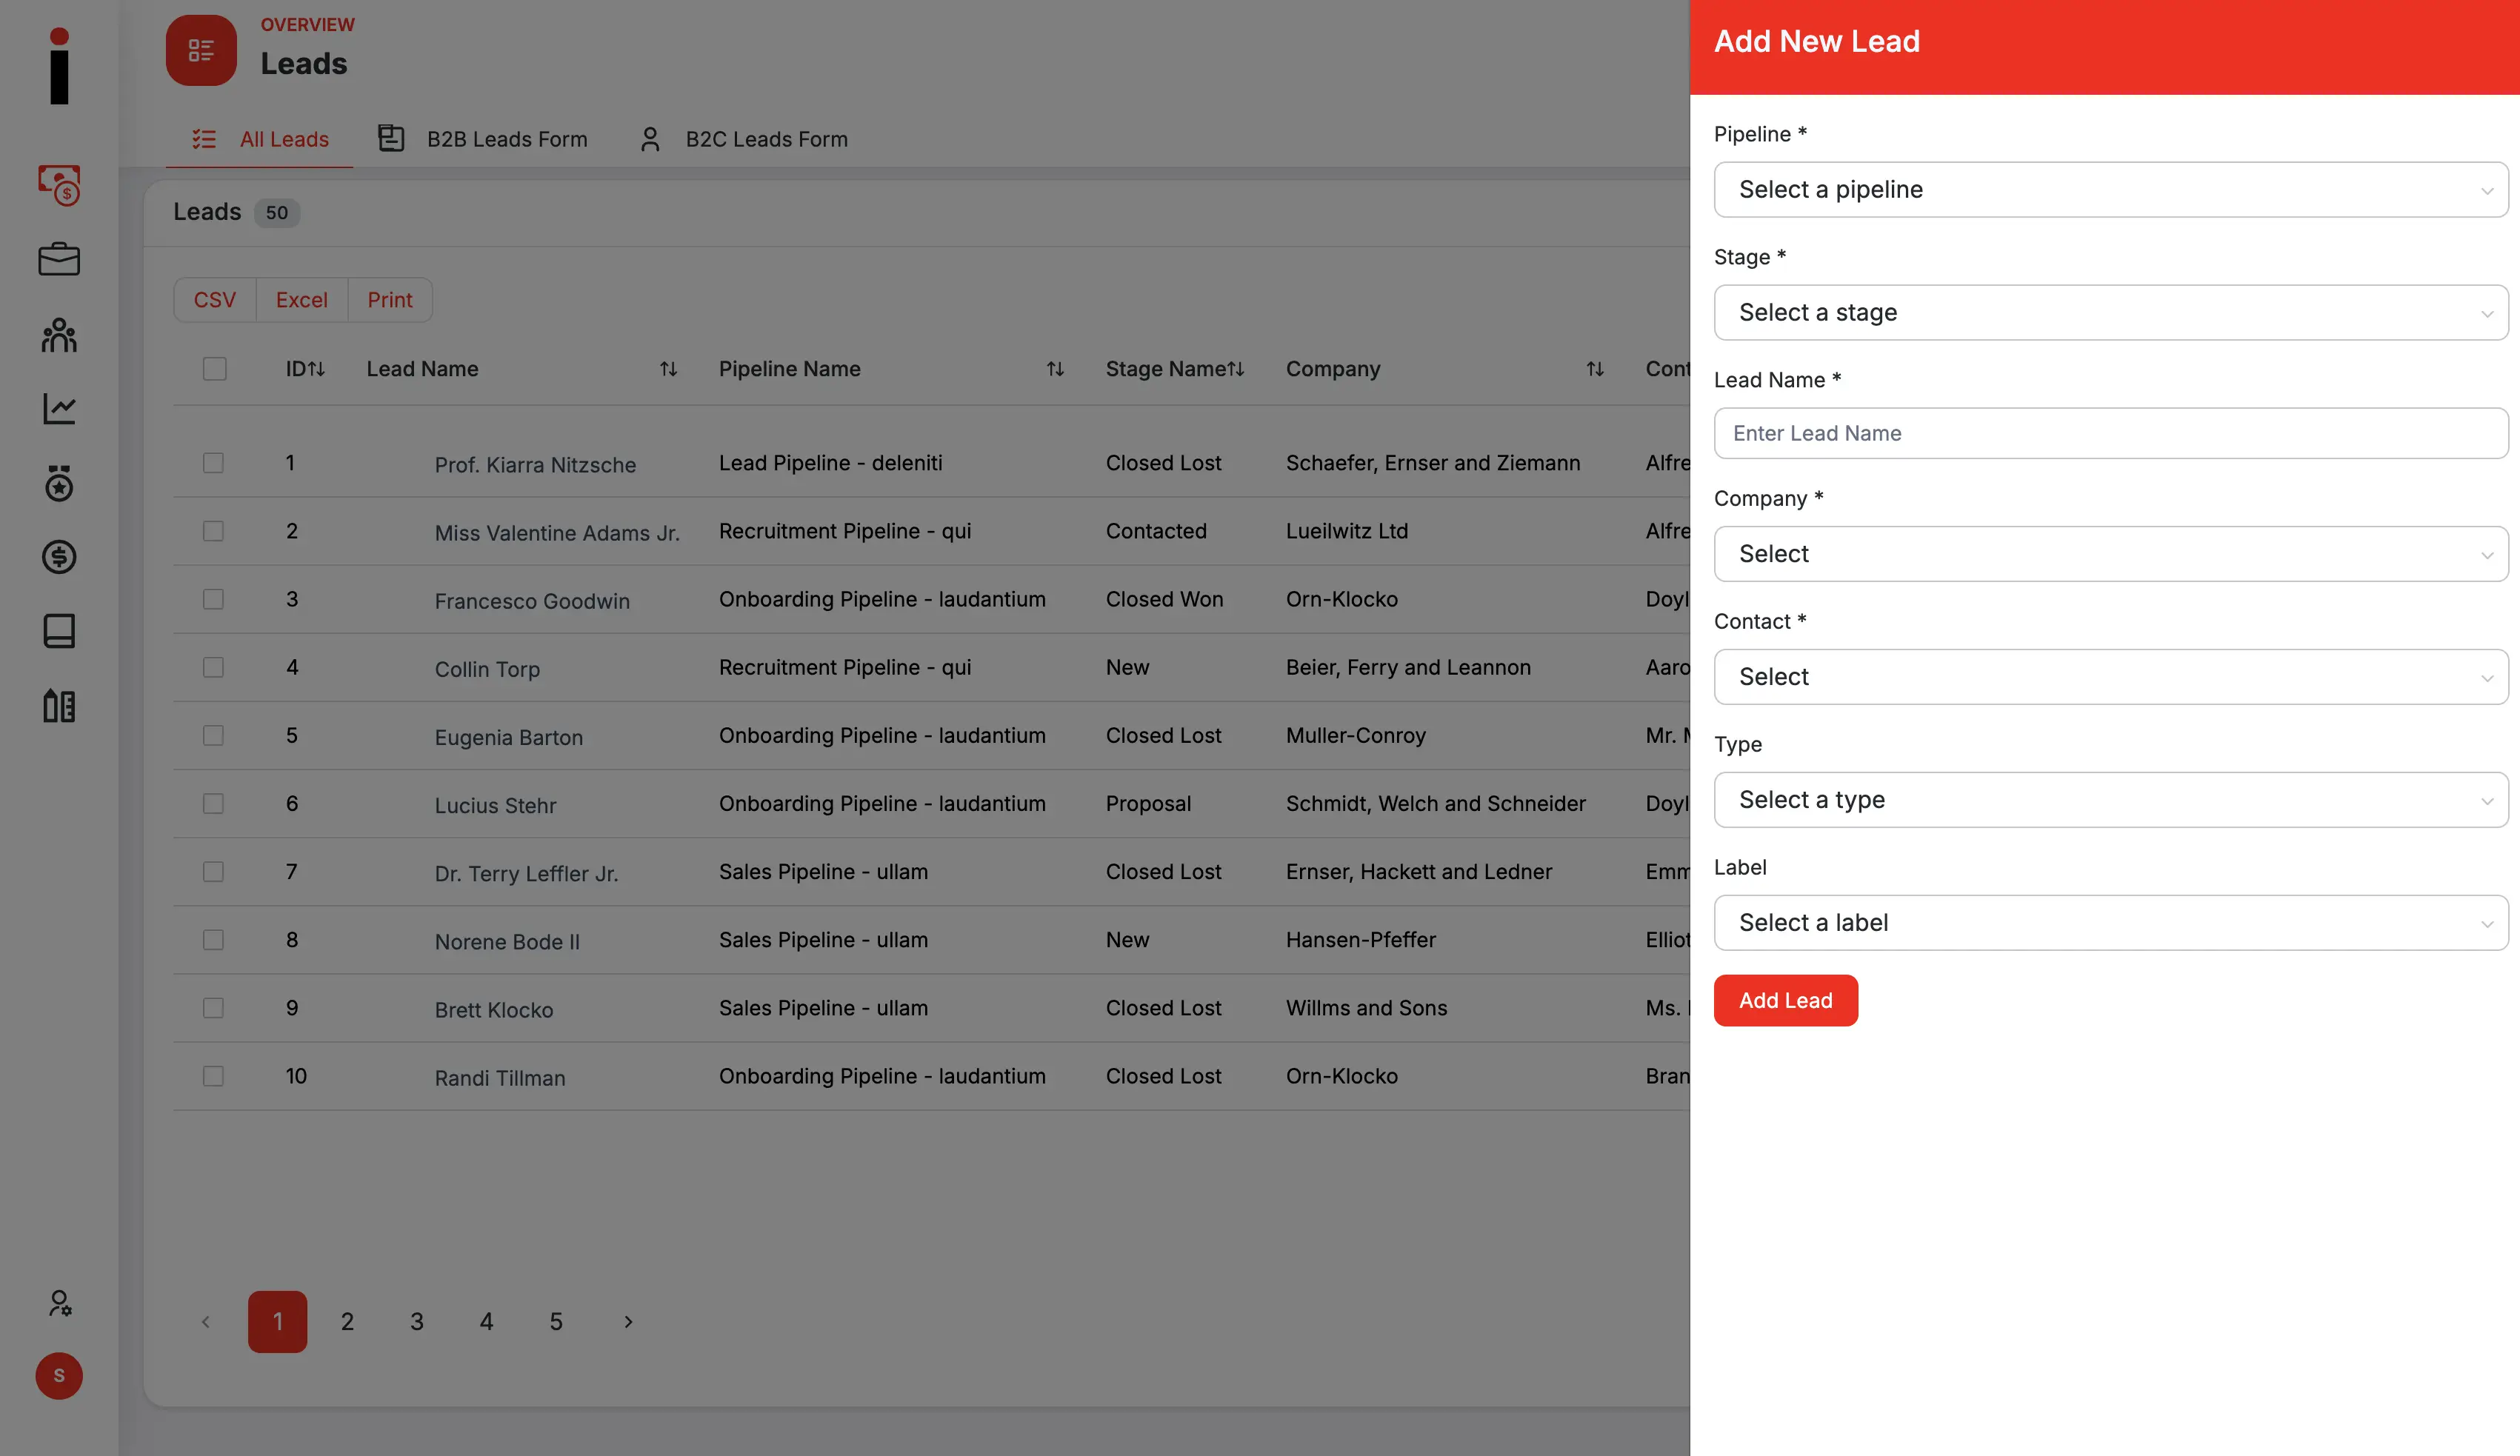Open the Select a stage dropdown

click(x=2111, y=313)
